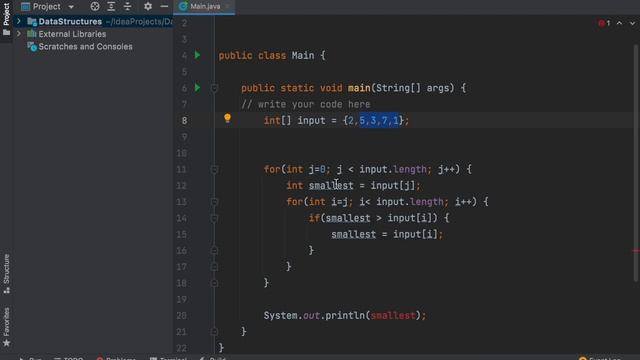Open the Structure side tab
Screen dimensions: 640x360
pos(6,273)
